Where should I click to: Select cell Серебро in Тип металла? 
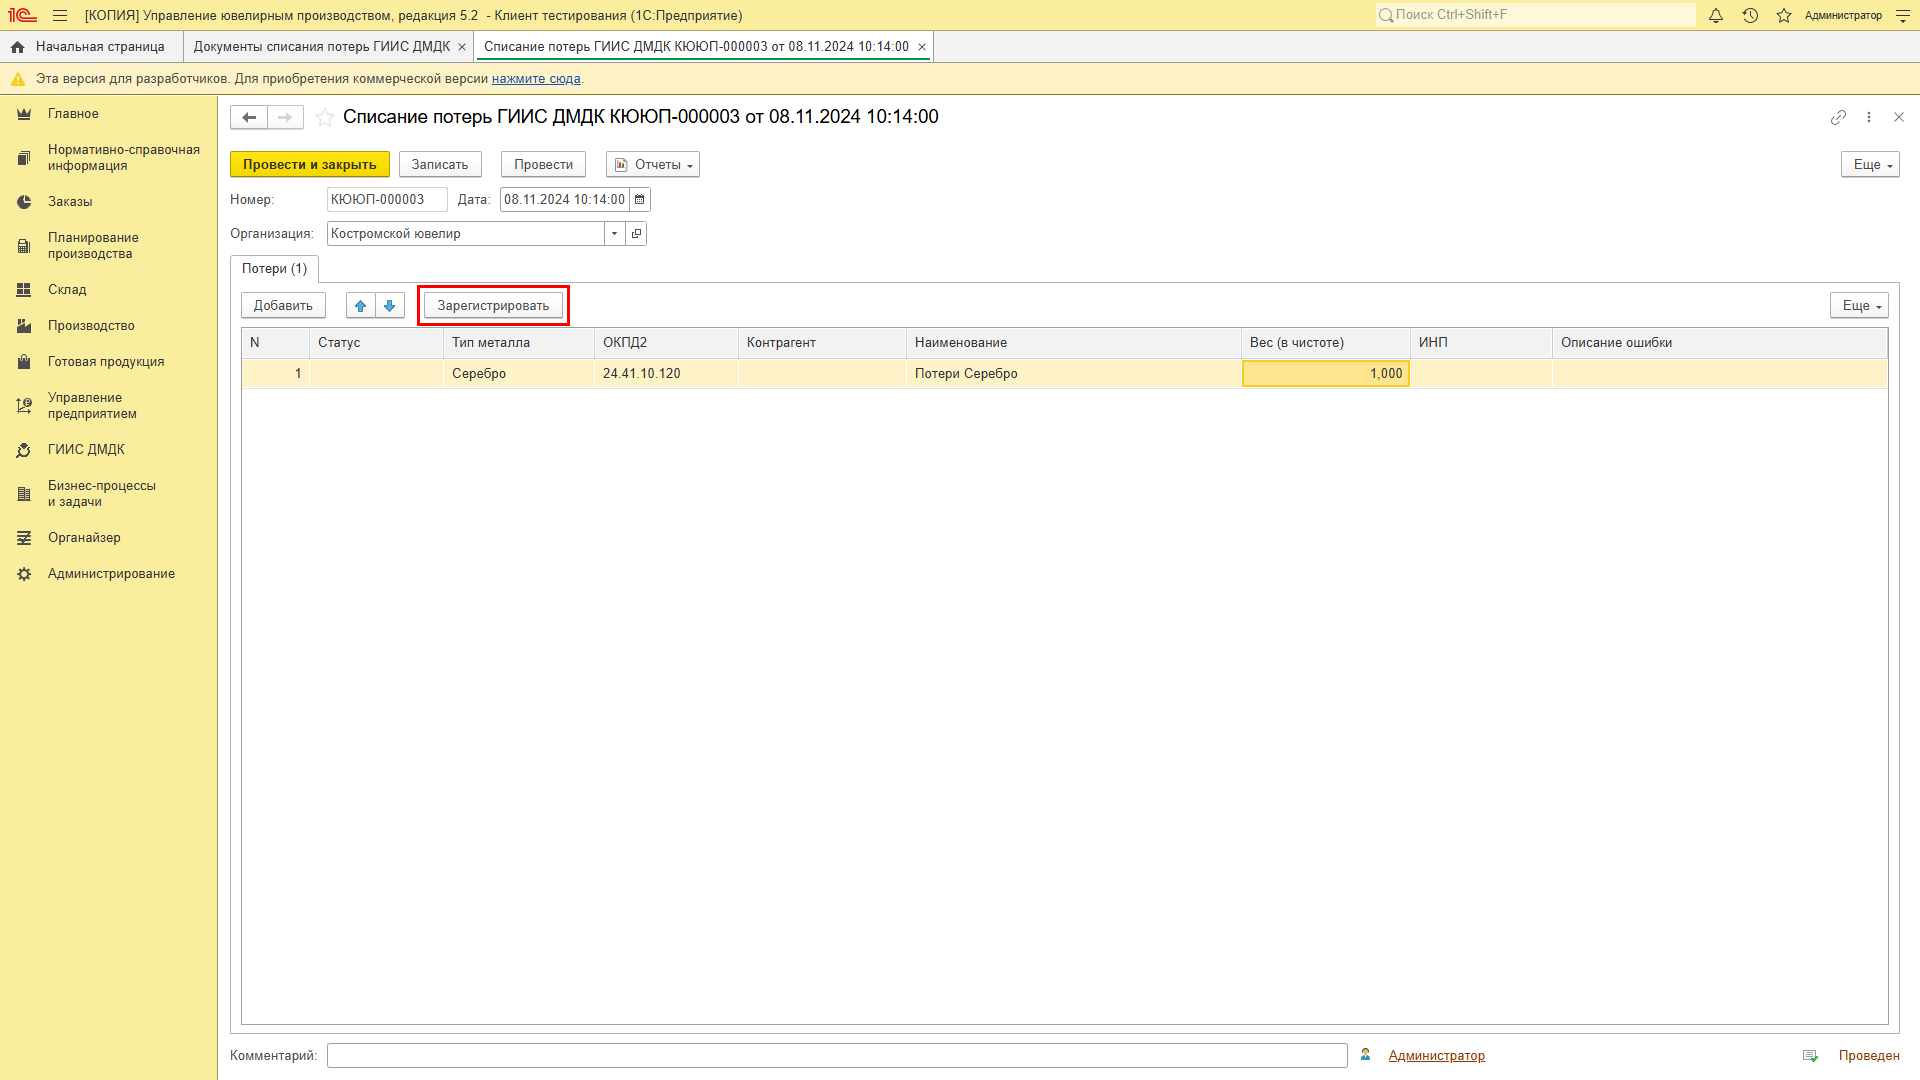pyautogui.click(x=518, y=374)
